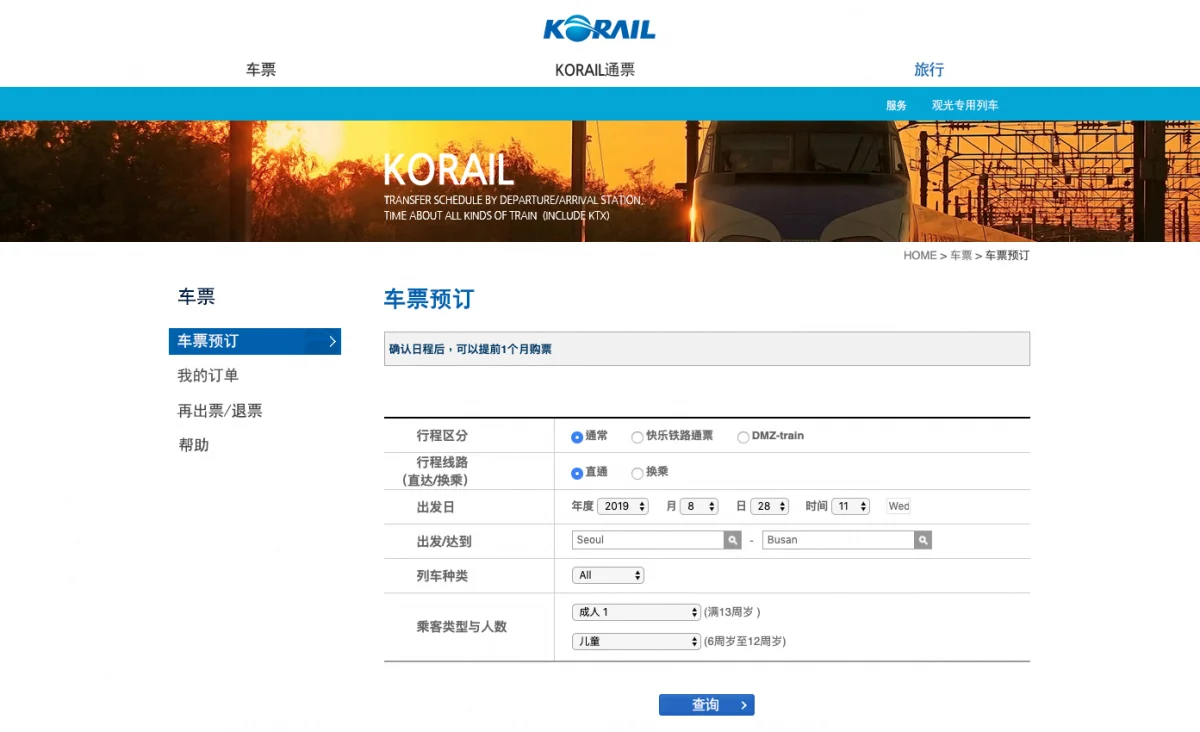The height and width of the screenshot is (732, 1200).
Task: Choose 换乘 transfer route option
Action: (637, 473)
